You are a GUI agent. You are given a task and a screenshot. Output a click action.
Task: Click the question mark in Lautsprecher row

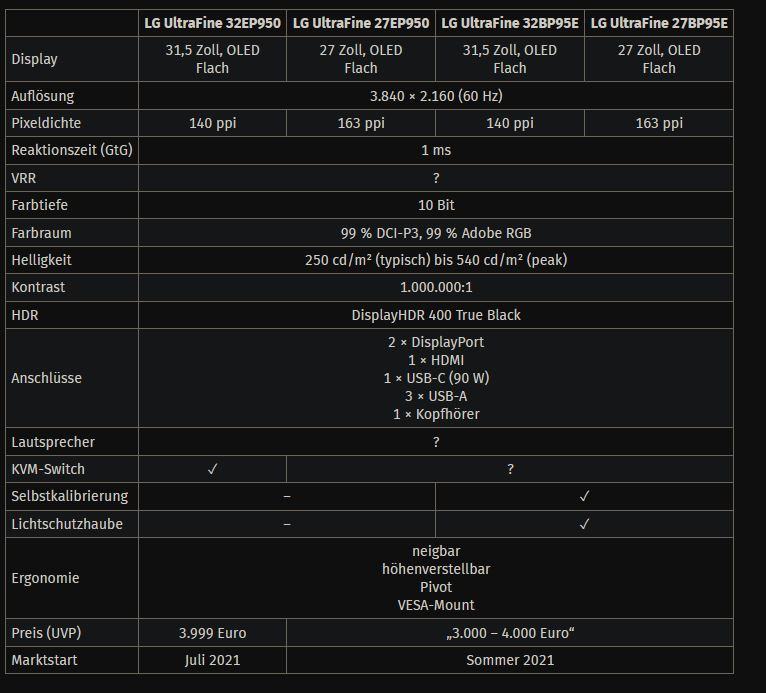coord(436,442)
